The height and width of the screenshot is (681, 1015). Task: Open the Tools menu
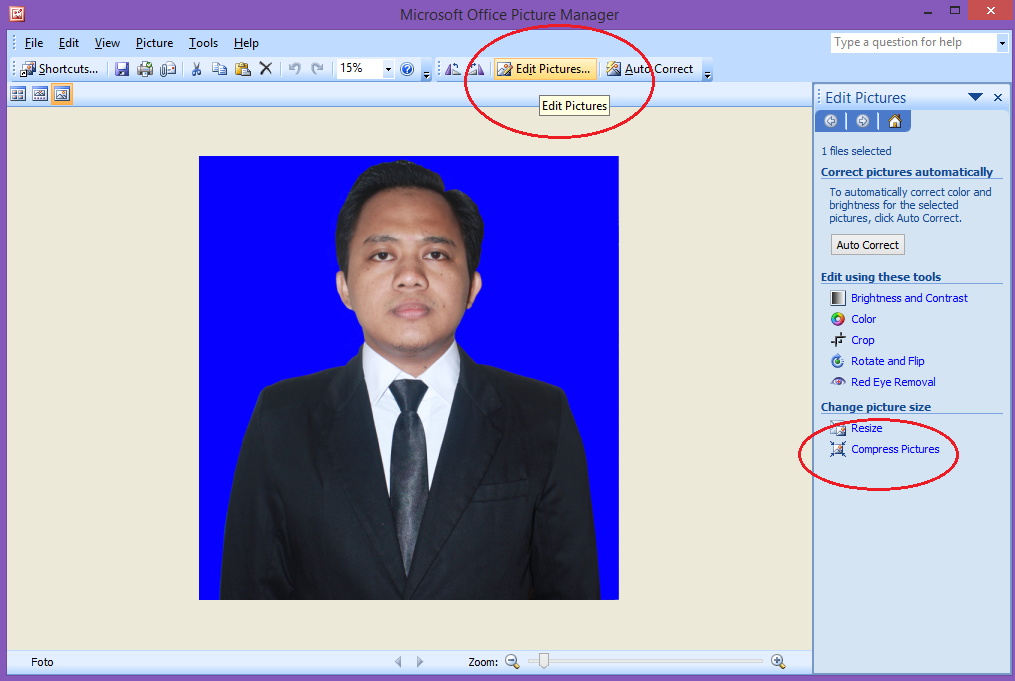point(203,43)
